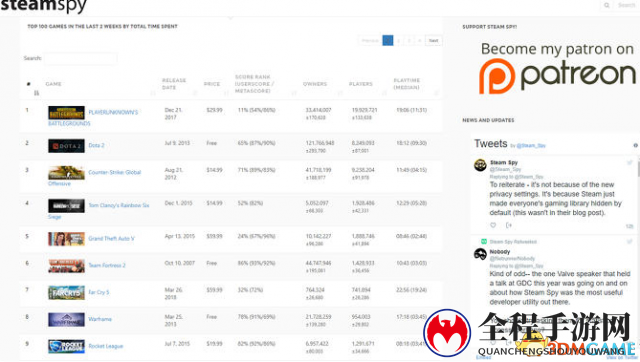640x362 pixels.
Task: Click the share icon on Steam Spy's tweet
Action: click(x=509, y=225)
